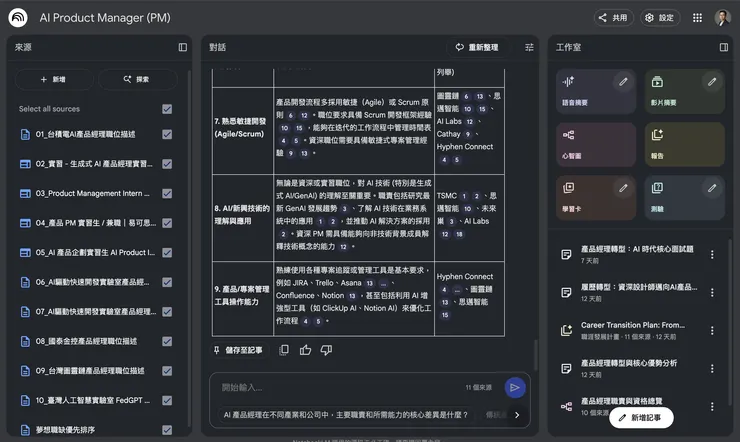Open options menu for 產品經理職責與資格總覽

(x=712, y=407)
